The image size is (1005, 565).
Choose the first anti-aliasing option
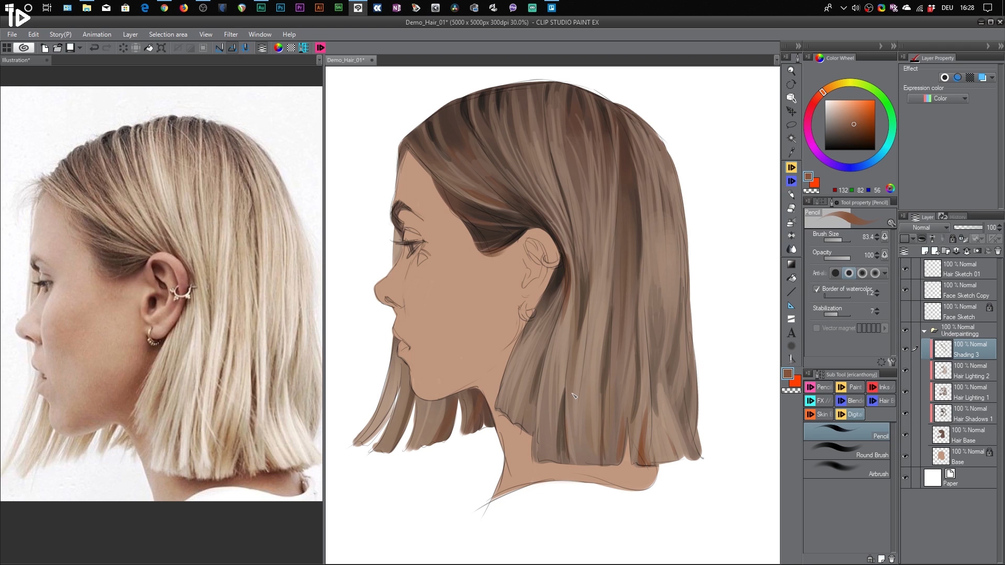tap(835, 273)
